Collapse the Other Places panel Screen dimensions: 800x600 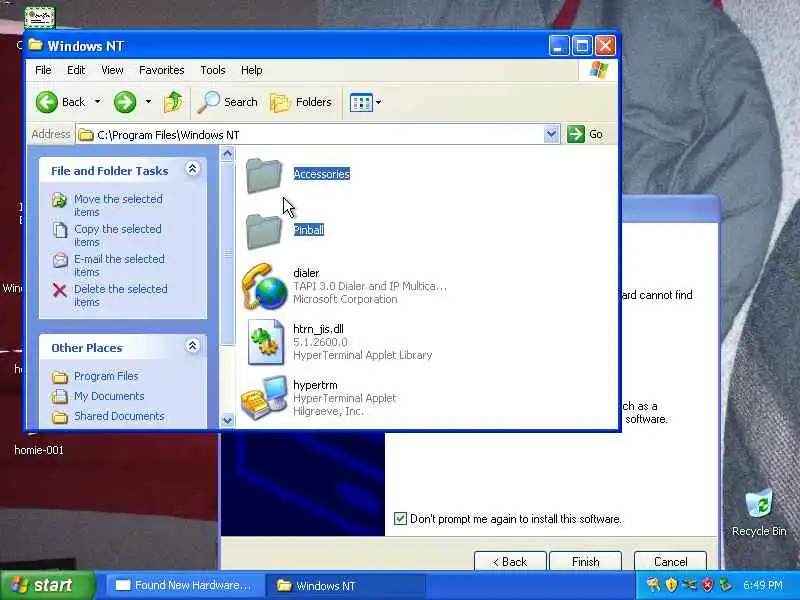click(192, 346)
